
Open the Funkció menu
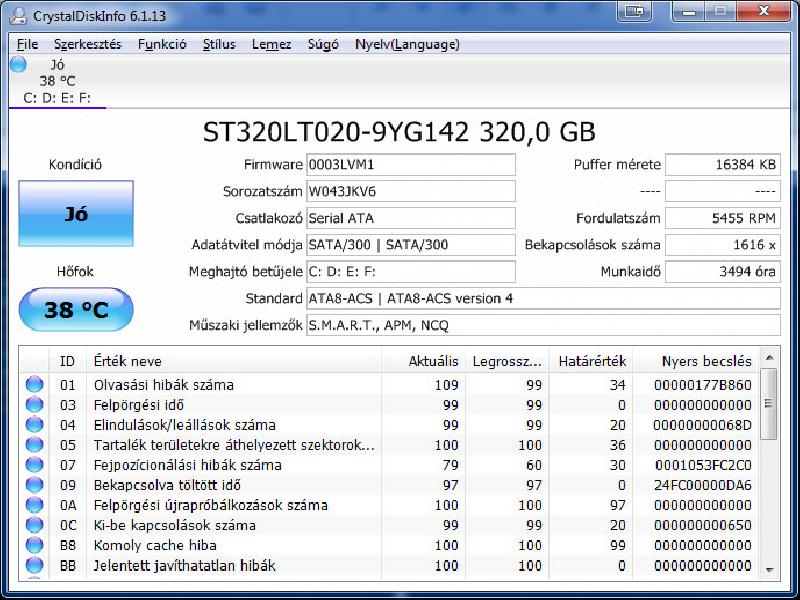(162, 44)
